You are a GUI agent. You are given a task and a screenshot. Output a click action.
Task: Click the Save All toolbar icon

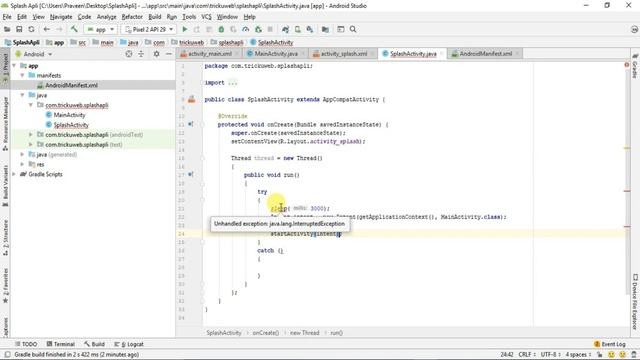pyautogui.click(x=19, y=29)
